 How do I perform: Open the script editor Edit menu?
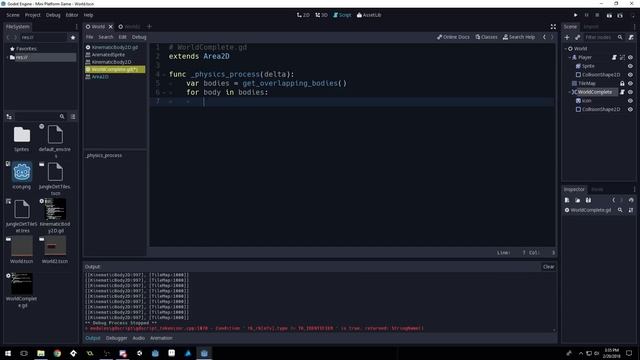(x=122, y=37)
